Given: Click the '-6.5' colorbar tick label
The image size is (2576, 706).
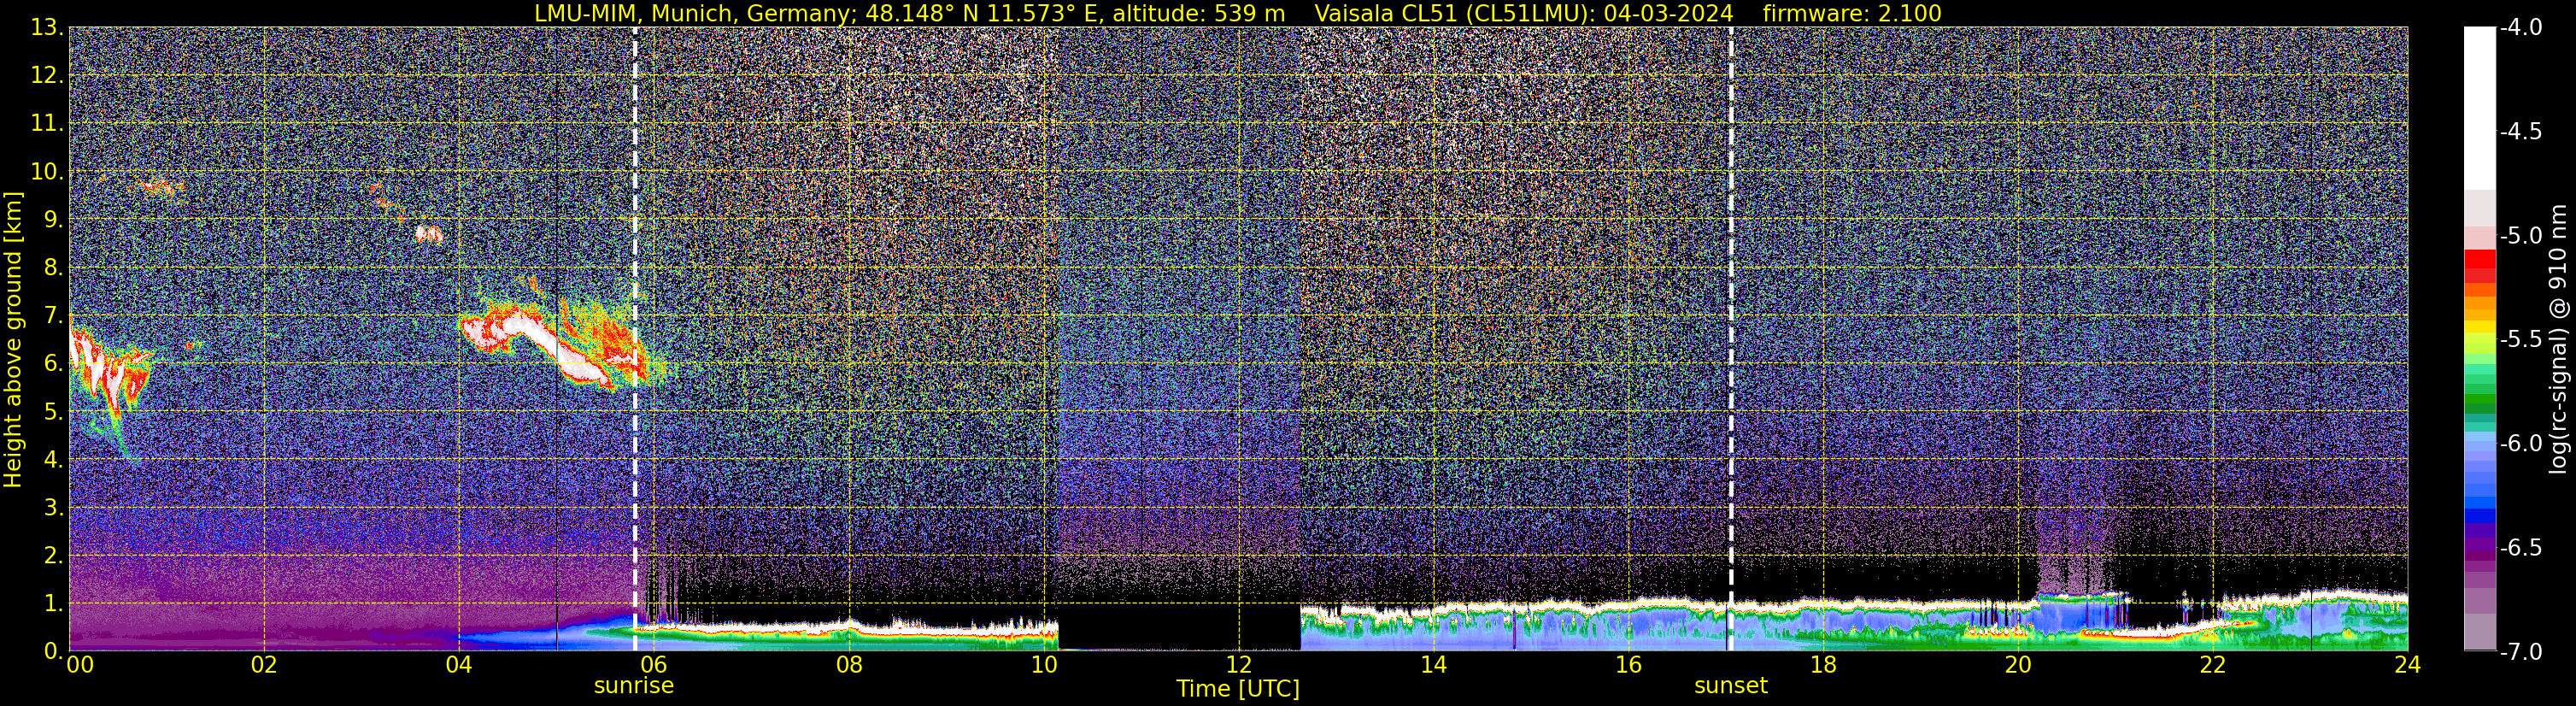Looking at the screenshot, I should tap(2520, 548).
